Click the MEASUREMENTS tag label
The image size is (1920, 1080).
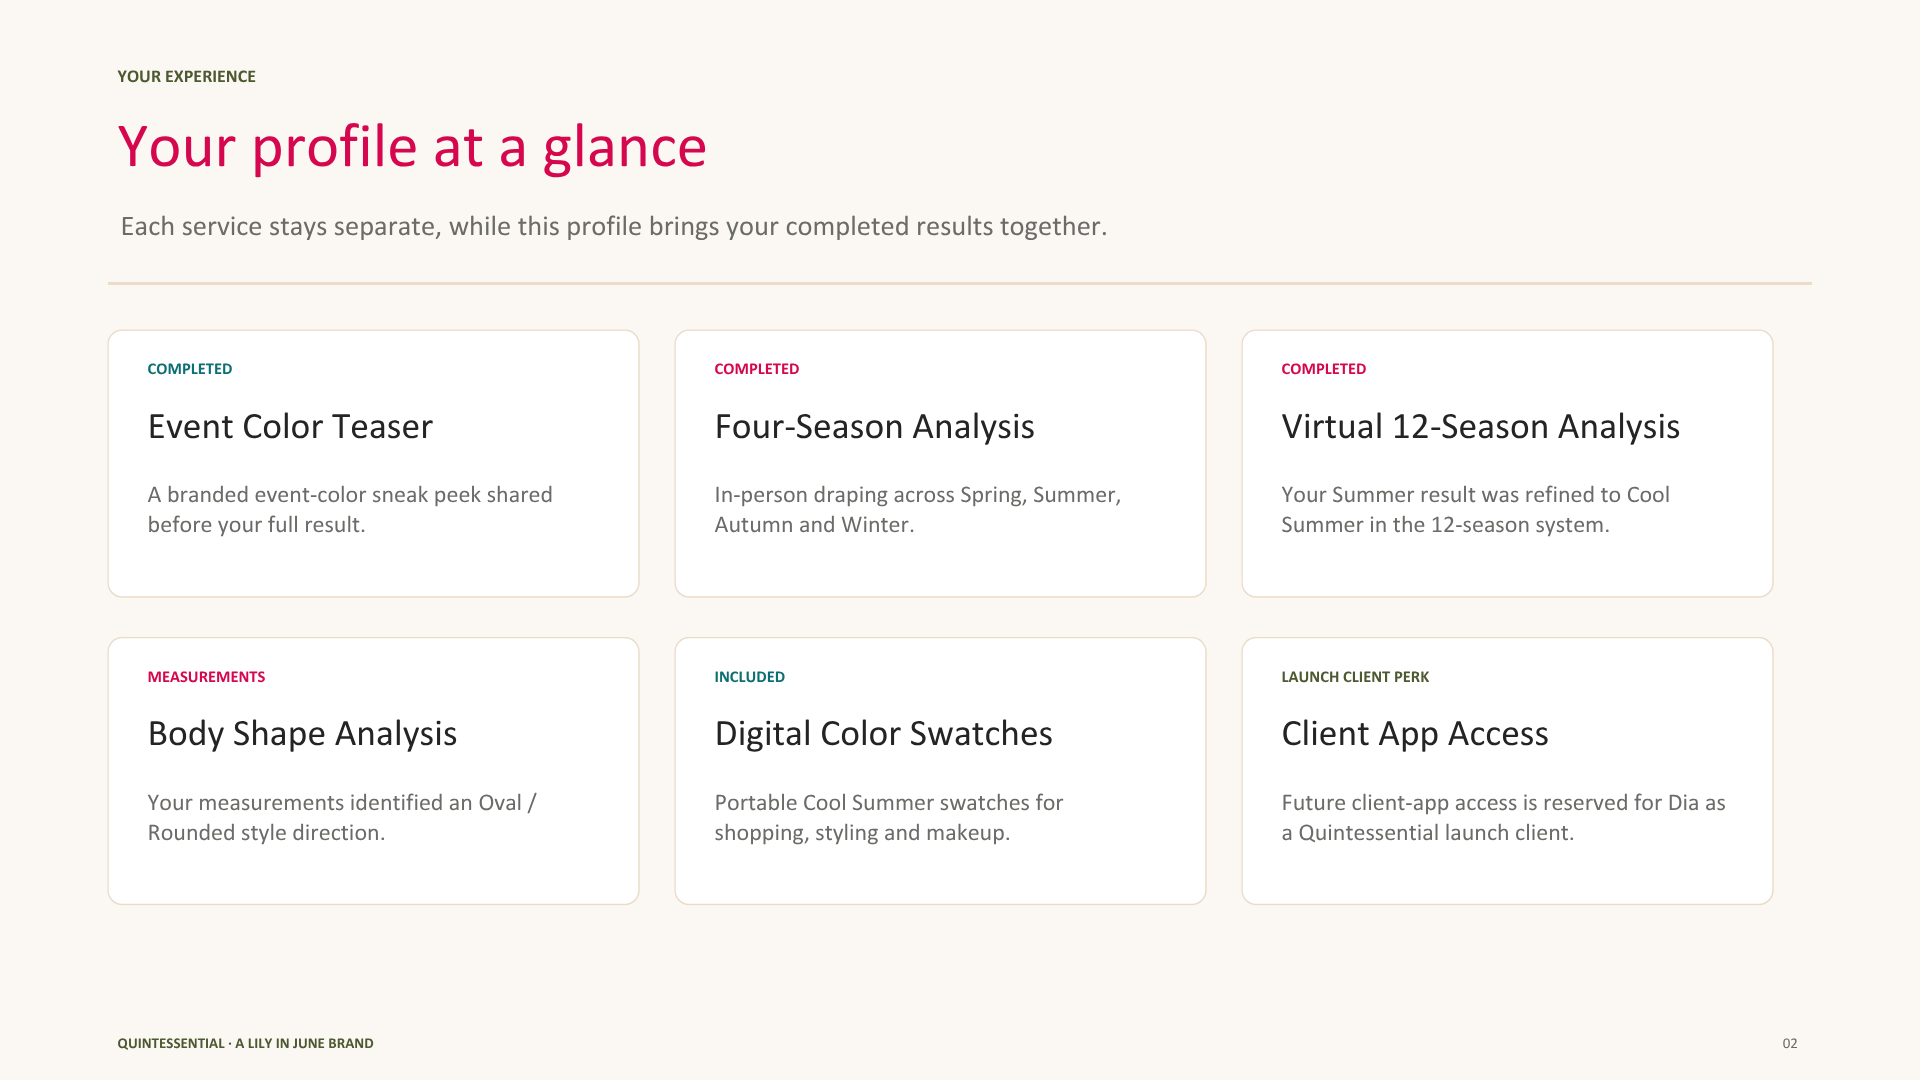pos(206,677)
